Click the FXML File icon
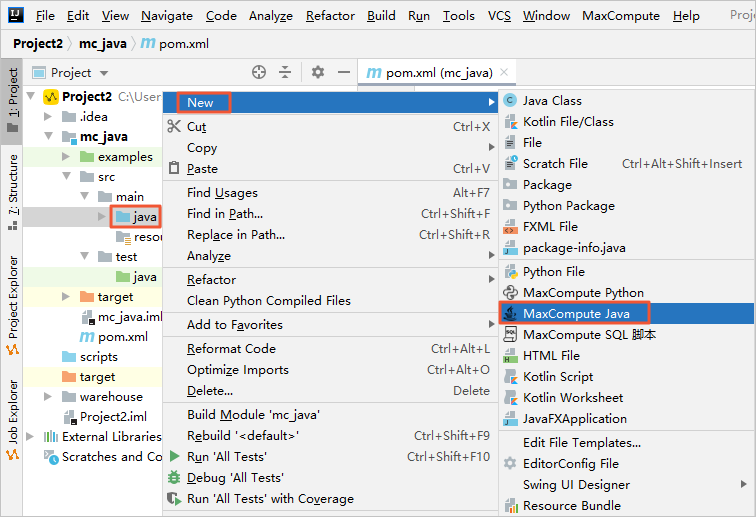Viewport: 756px width, 517px height. point(510,227)
